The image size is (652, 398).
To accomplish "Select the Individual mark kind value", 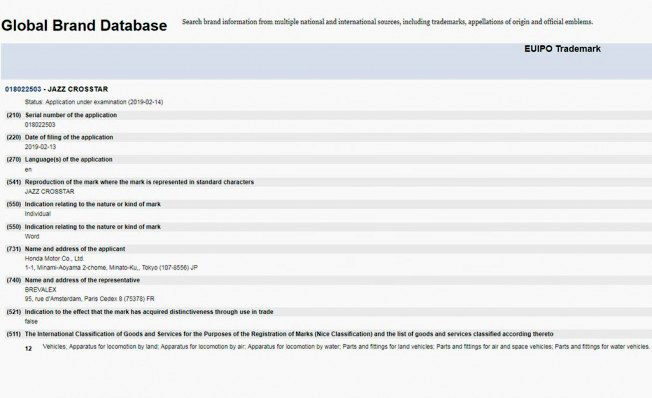I will click(38, 214).
